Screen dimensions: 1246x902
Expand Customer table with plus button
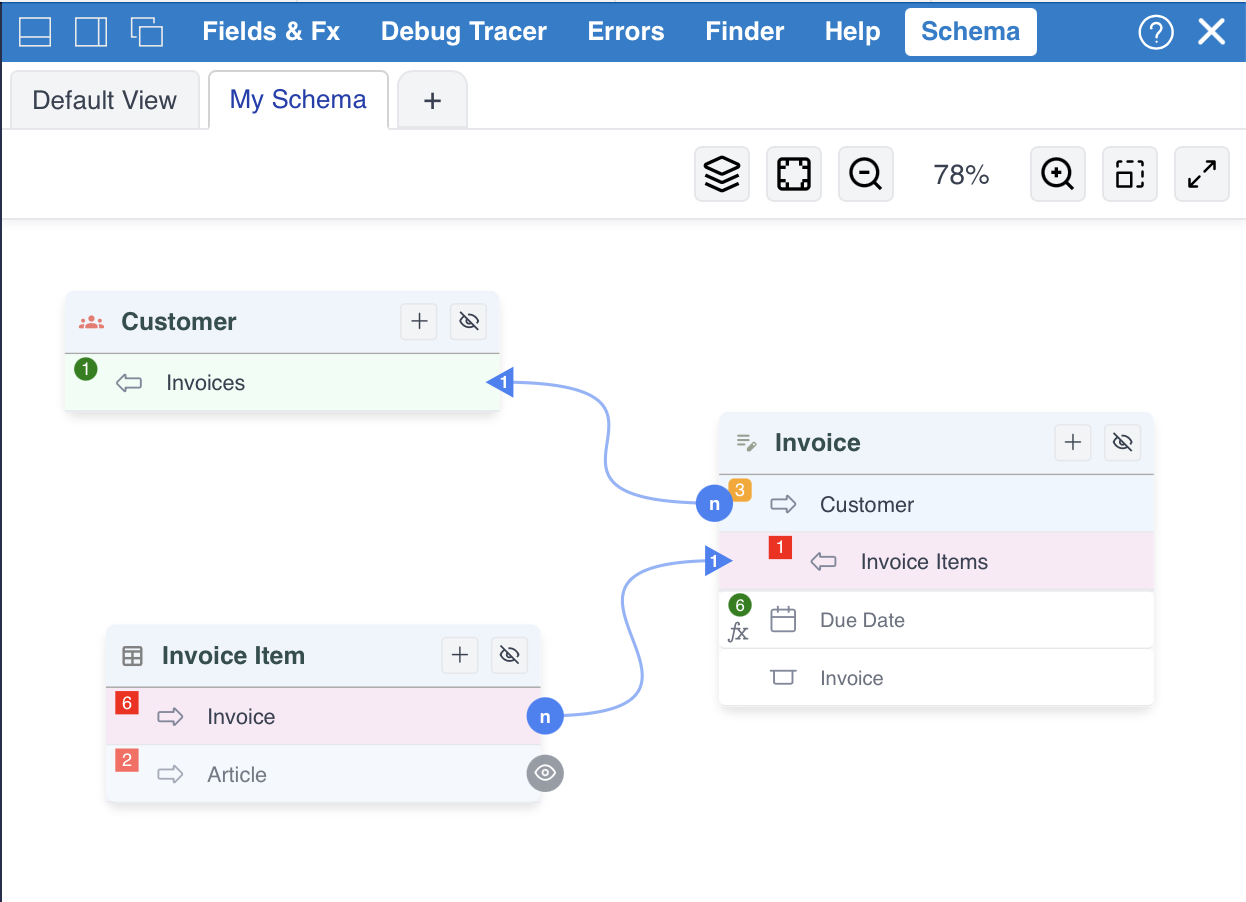click(x=419, y=321)
